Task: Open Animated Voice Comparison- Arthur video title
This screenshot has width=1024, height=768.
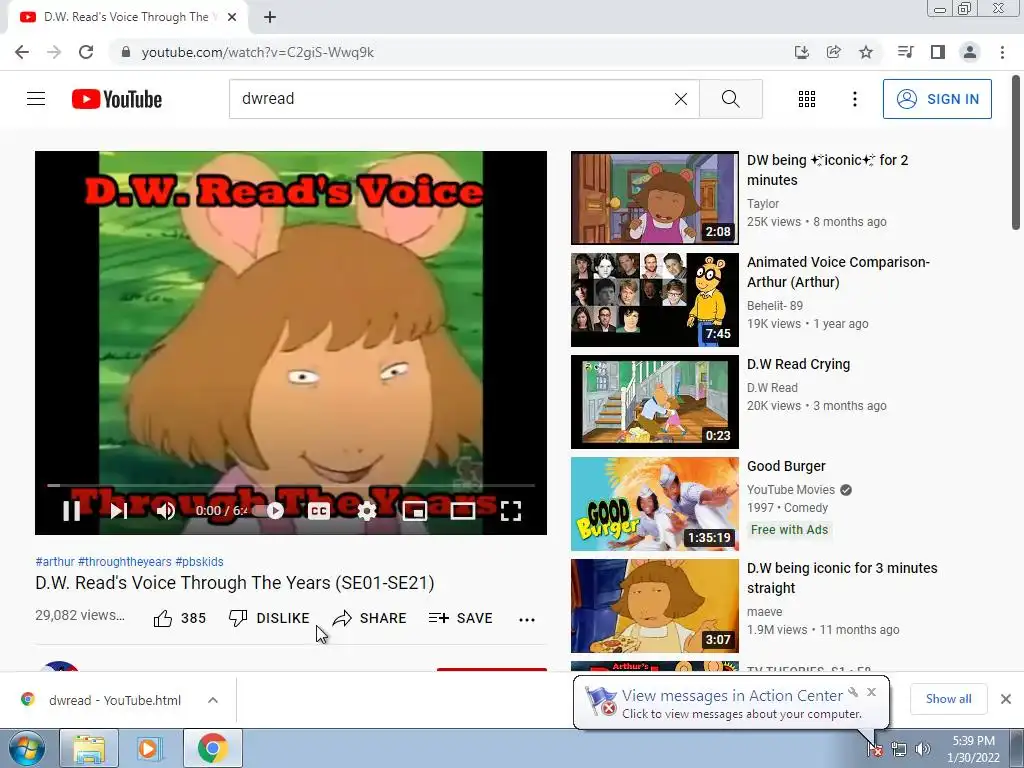Action: tap(839, 272)
